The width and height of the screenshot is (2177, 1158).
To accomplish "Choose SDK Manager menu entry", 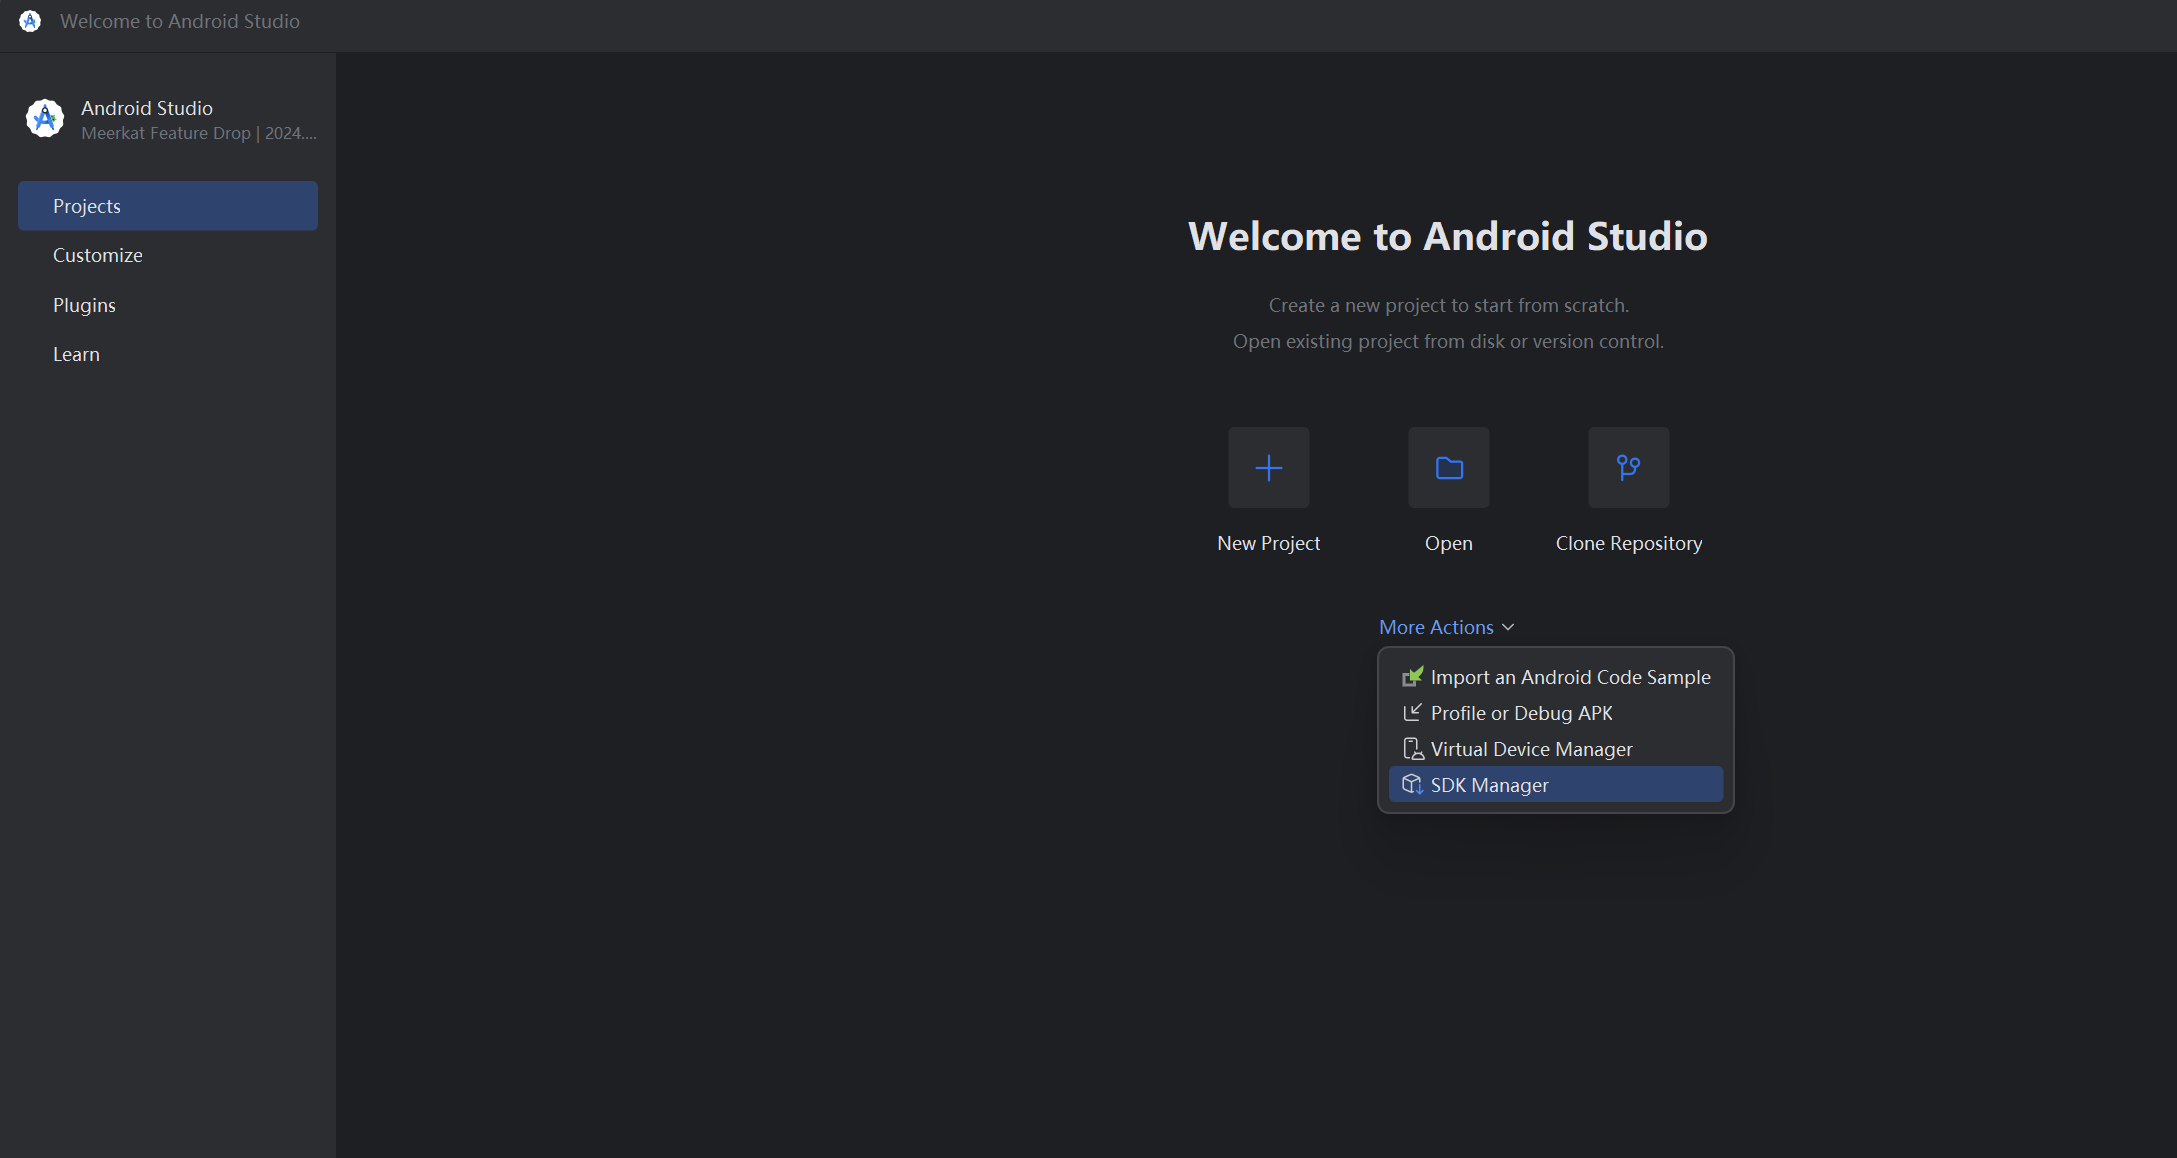I will point(1489,785).
